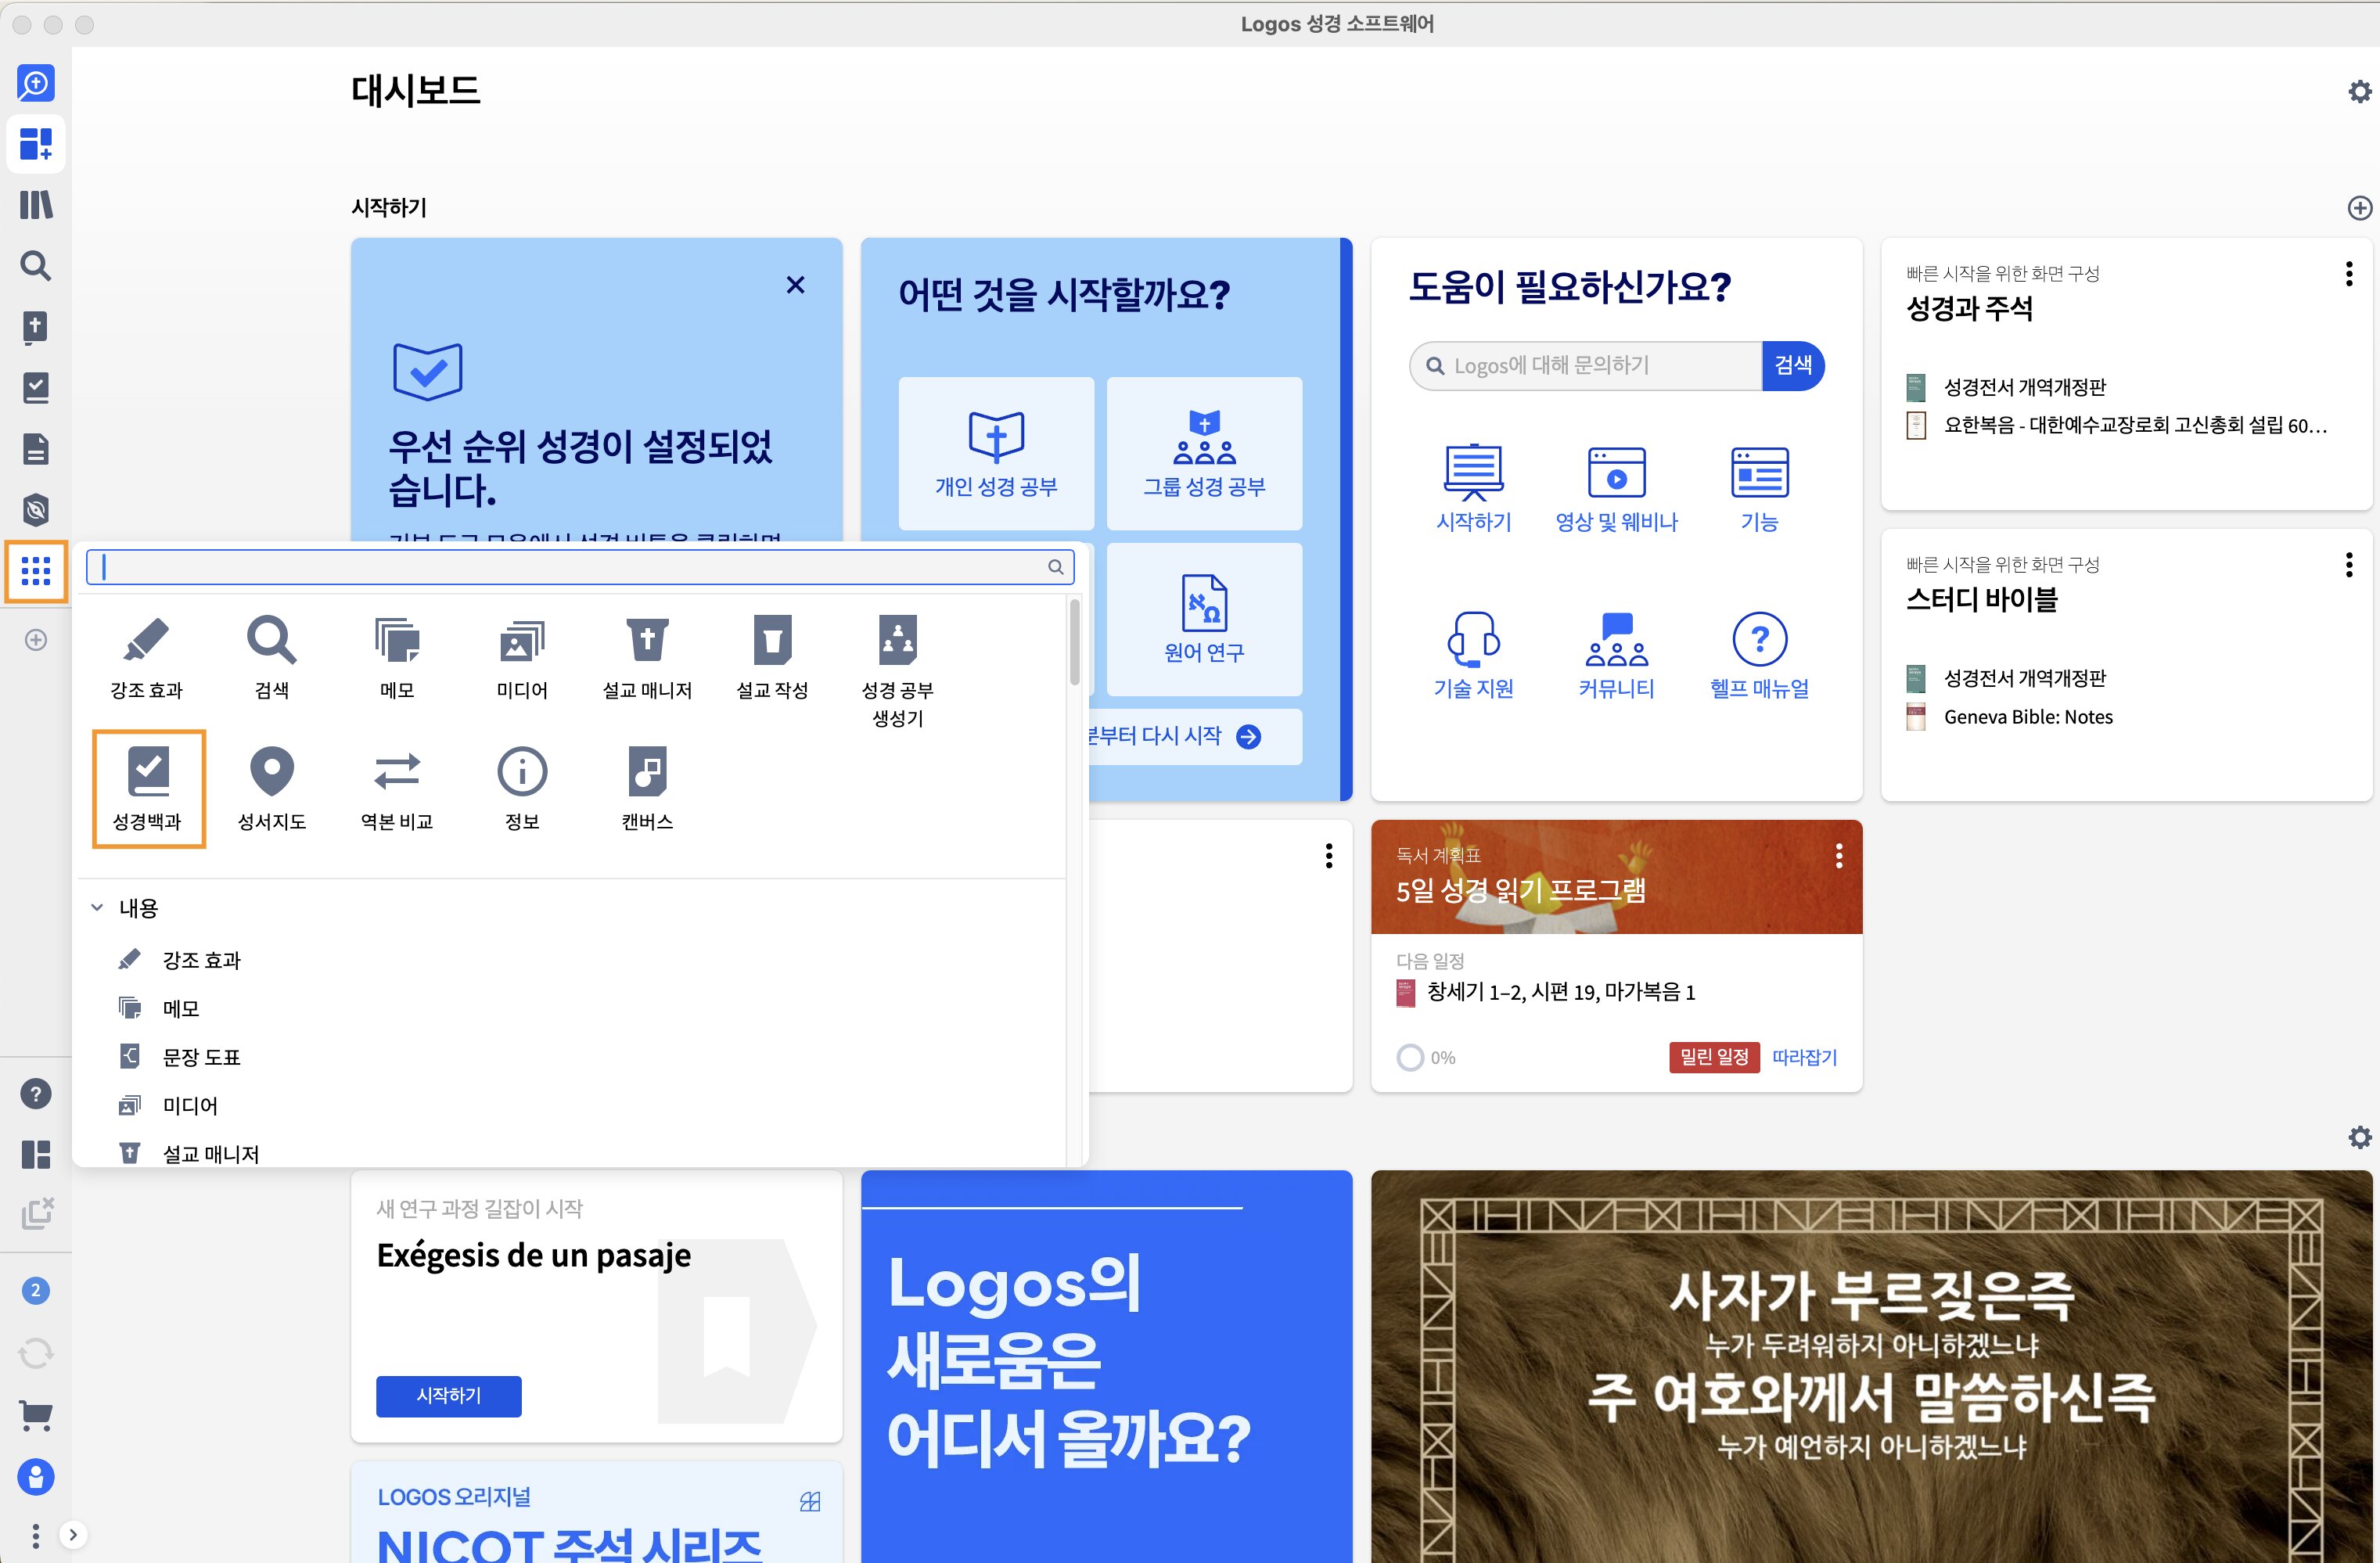Image resolution: width=2380 pixels, height=1563 pixels.
Task: Open 헬프 매뉴얼 help link
Action: pyautogui.click(x=1759, y=656)
